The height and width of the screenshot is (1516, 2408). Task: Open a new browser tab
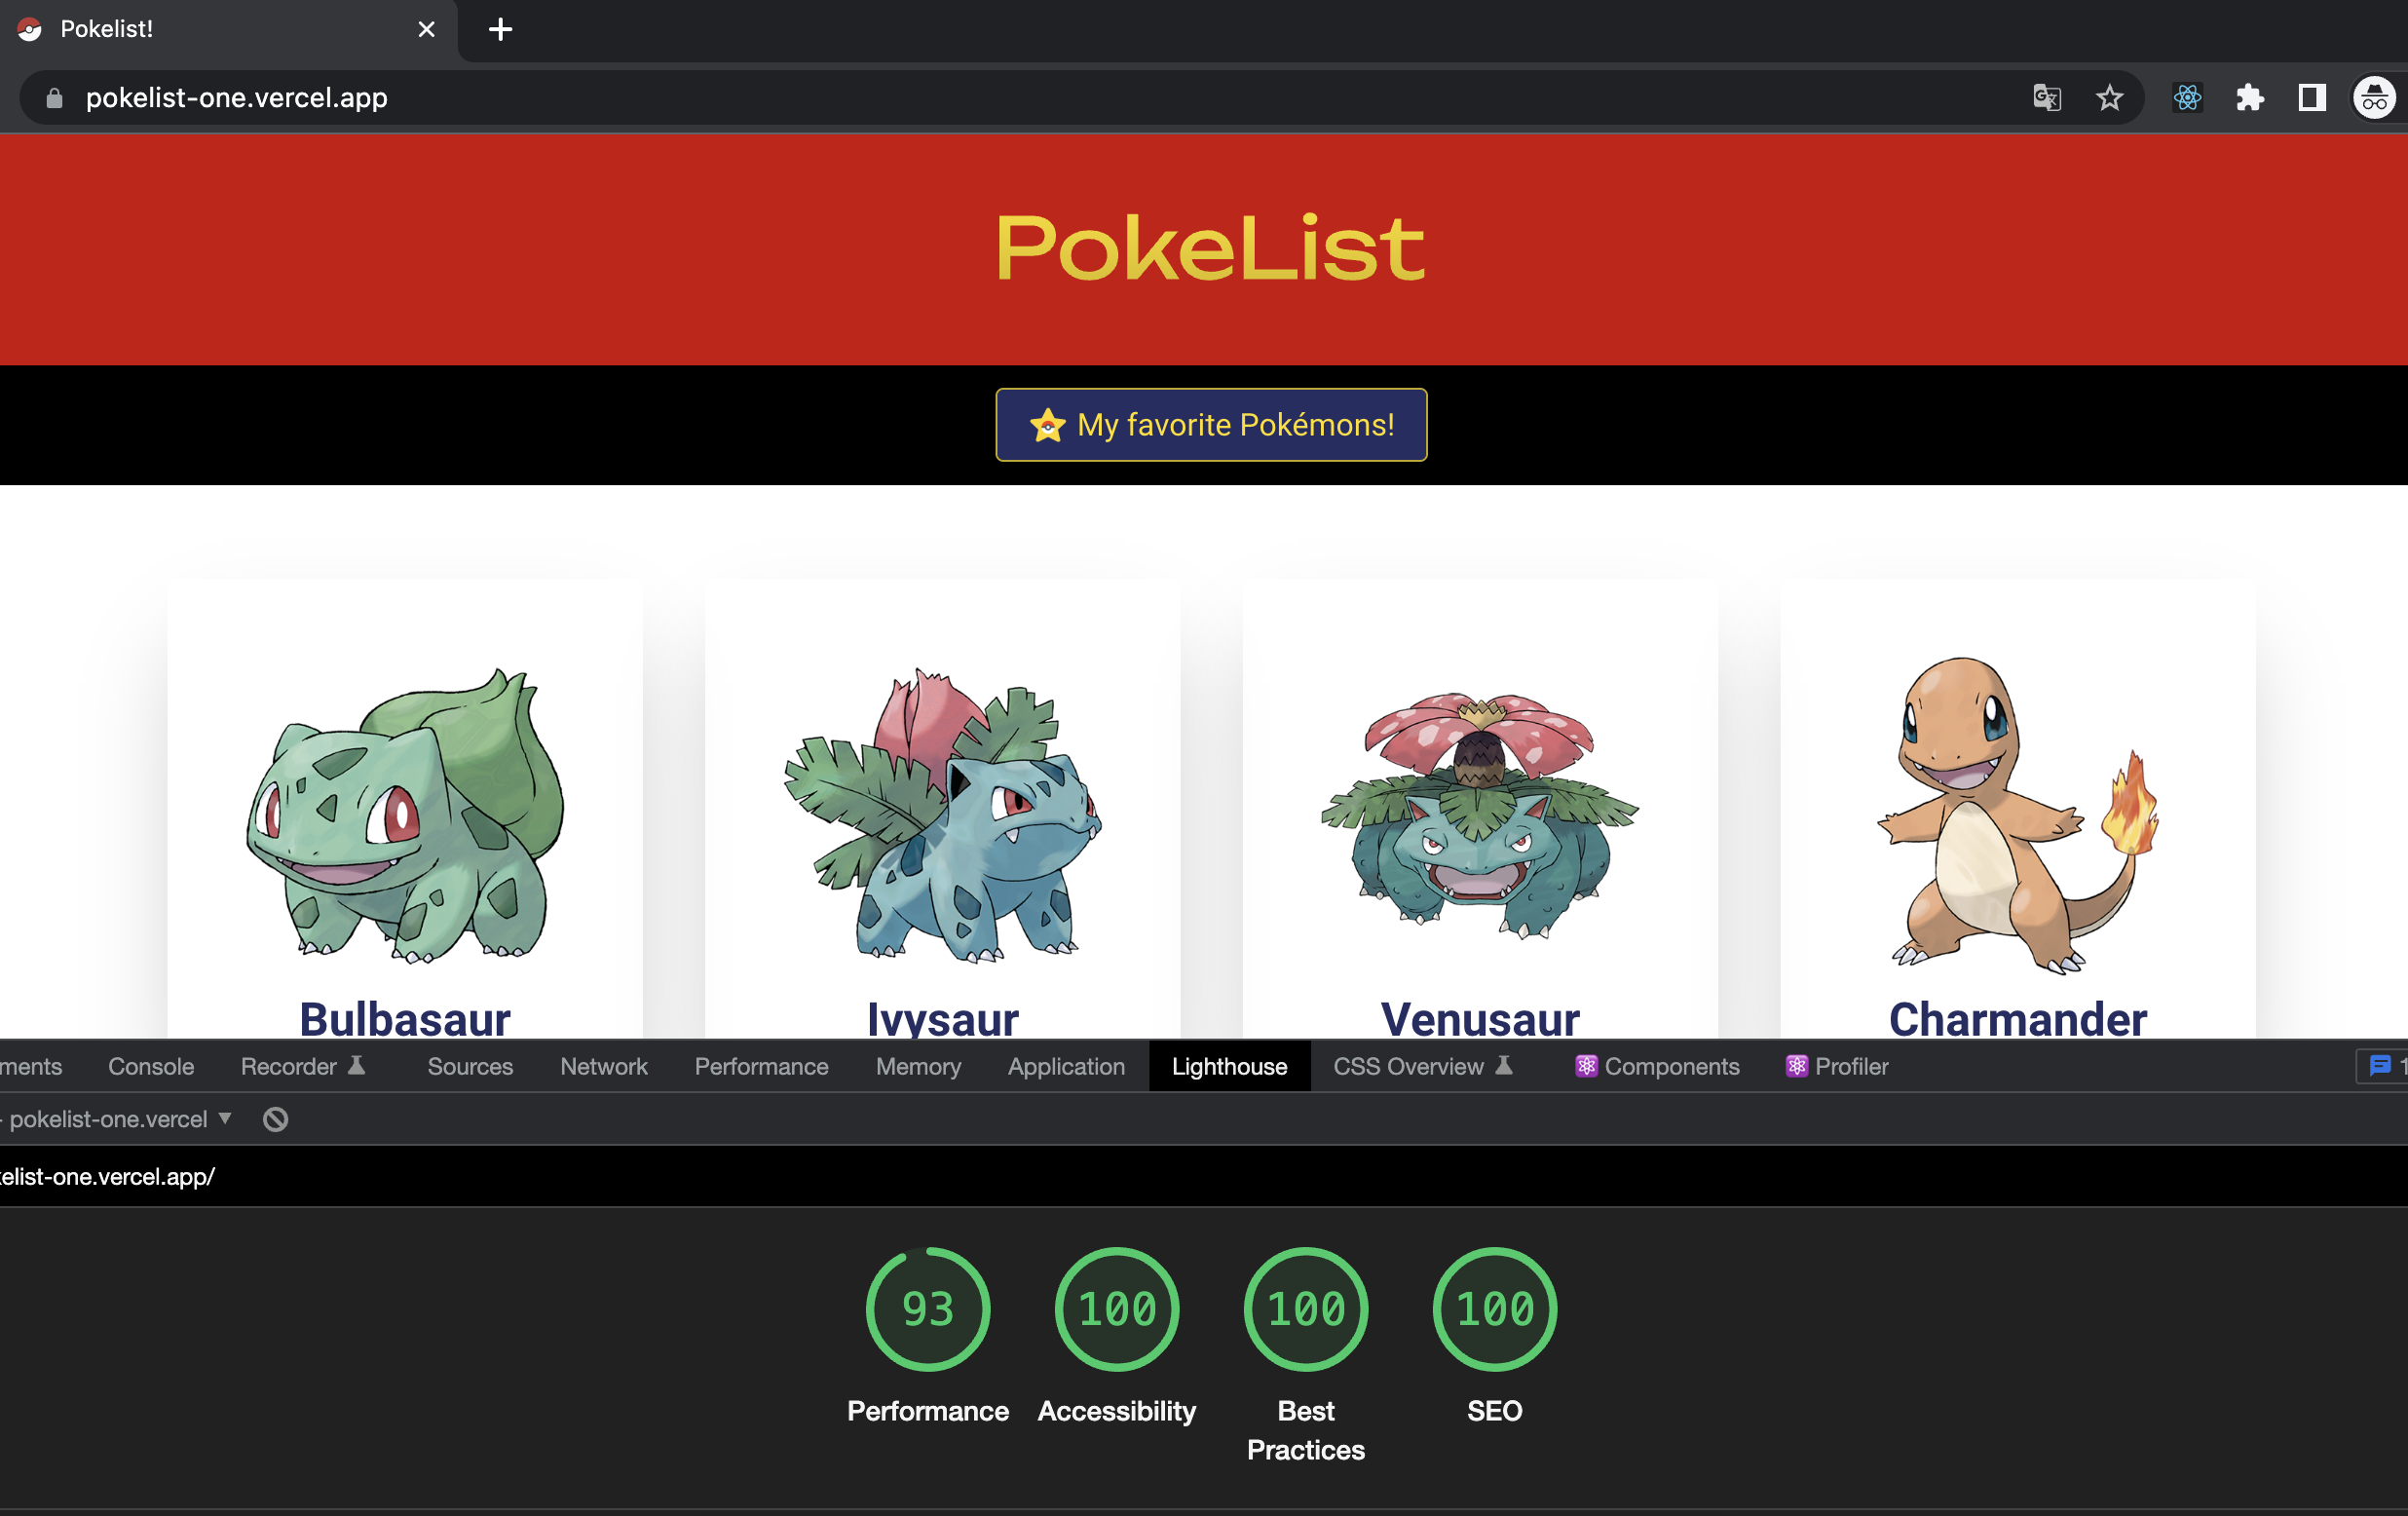[500, 30]
